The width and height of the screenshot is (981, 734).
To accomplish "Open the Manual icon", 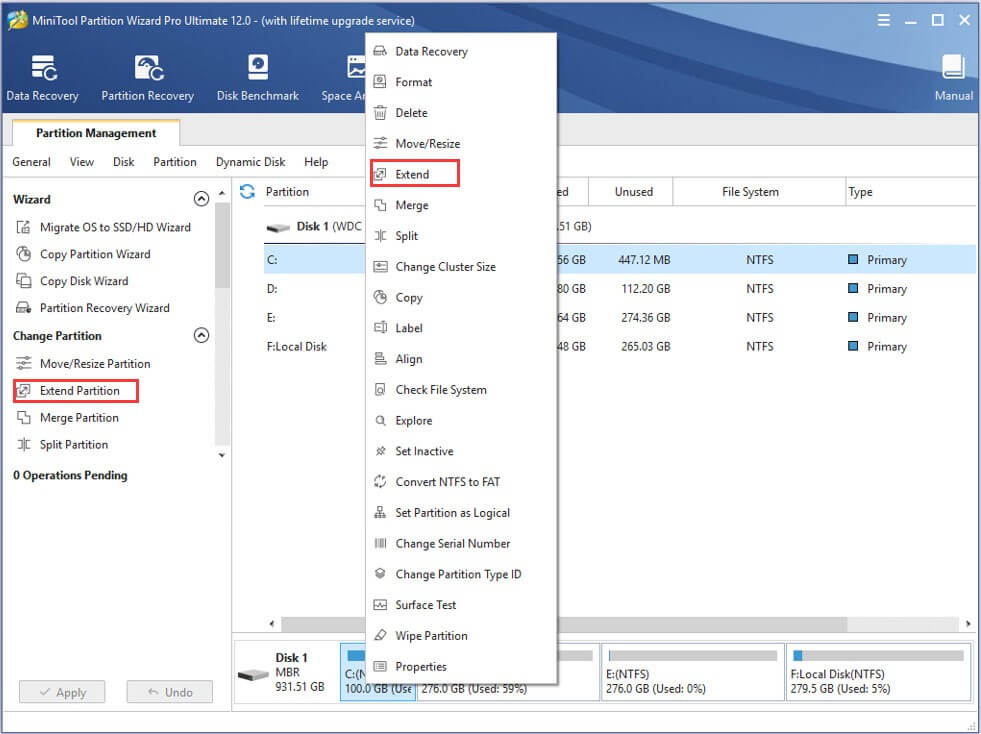I will (x=953, y=78).
